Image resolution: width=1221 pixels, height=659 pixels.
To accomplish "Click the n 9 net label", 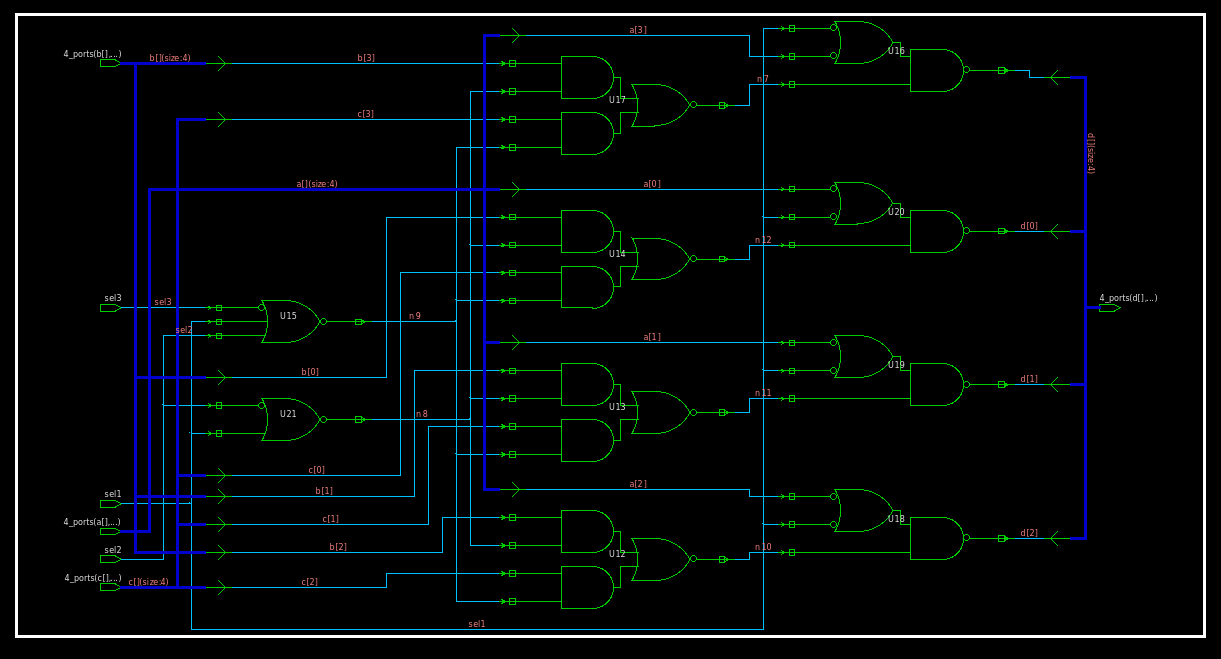I will (414, 315).
